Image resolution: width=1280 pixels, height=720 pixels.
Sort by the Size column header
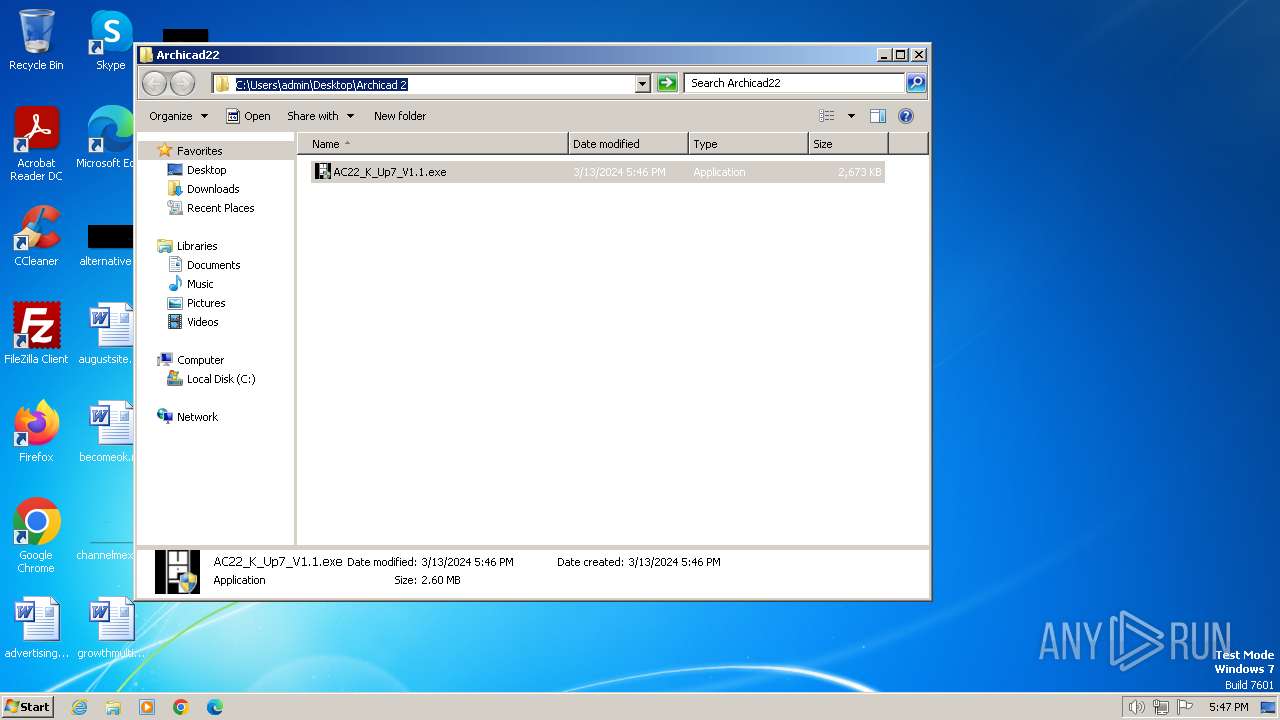pos(848,144)
